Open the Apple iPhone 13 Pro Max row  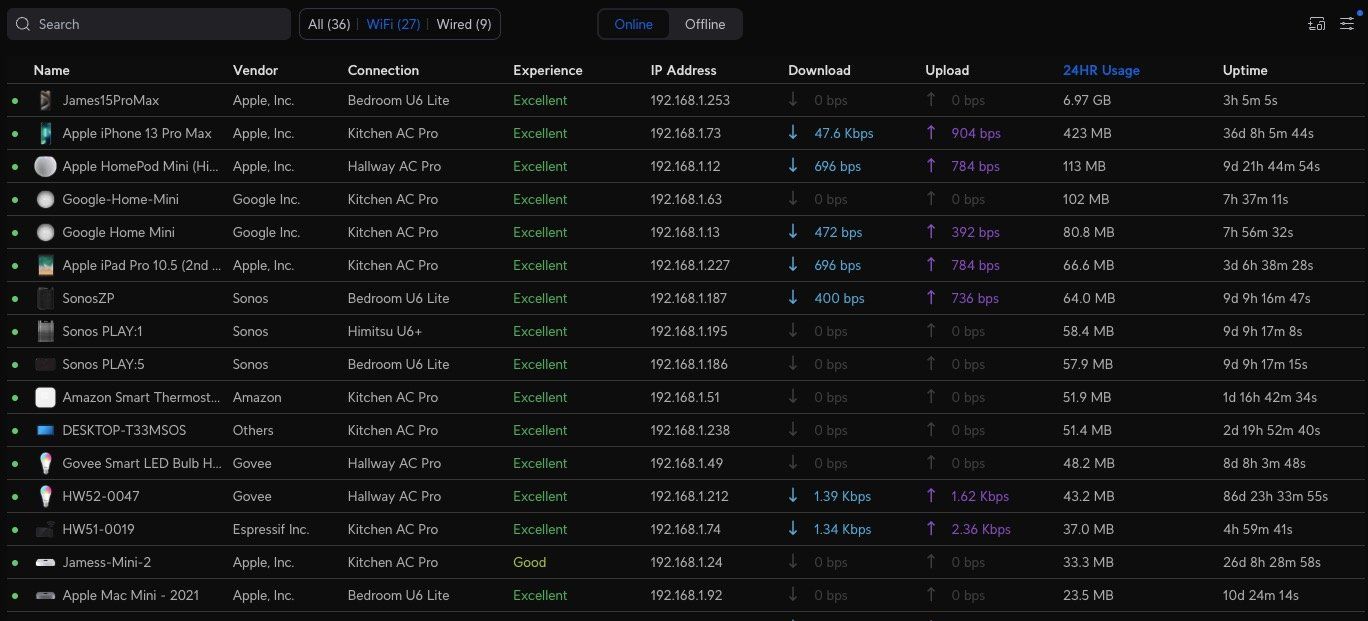pyautogui.click(x=686, y=133)
